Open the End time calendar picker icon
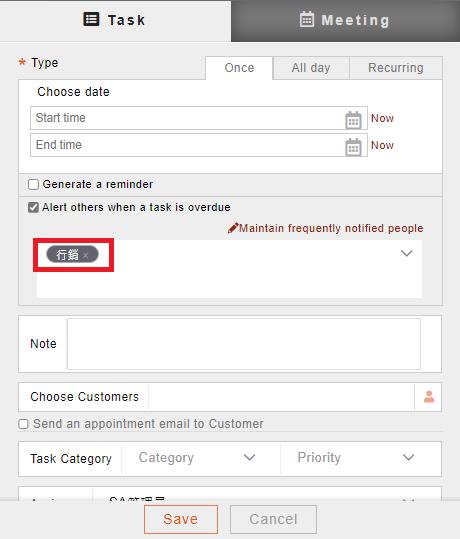The image size is (460, 539). coord(353,147)
